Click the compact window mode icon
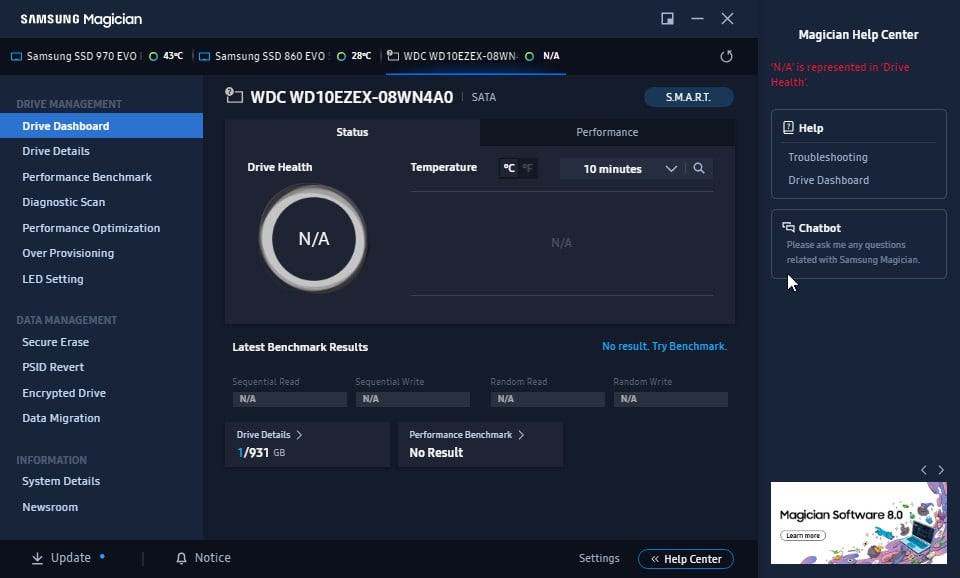Screen dimensions: 960x578 pos(667,18)
